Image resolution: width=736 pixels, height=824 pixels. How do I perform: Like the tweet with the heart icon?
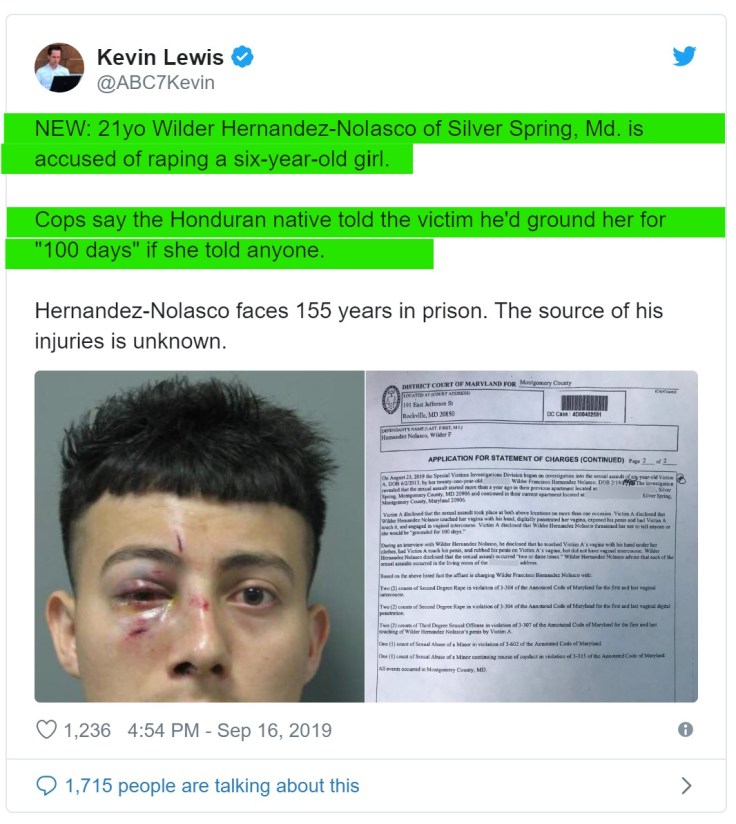[46, 729]
